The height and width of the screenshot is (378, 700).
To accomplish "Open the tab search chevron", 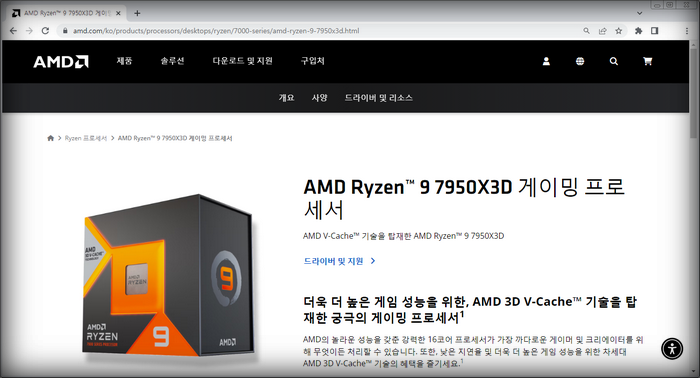I will [639, 13].
